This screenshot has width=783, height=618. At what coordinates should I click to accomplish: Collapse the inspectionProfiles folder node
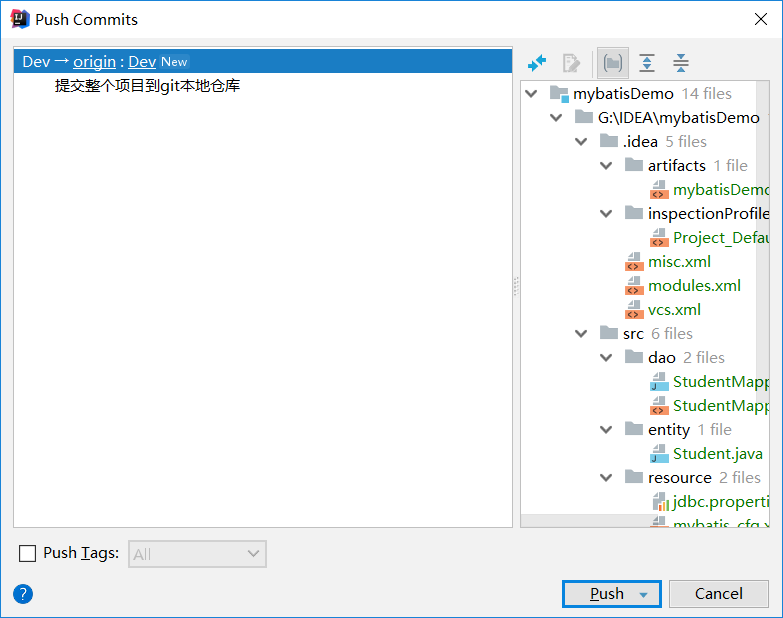click(606, 213)
